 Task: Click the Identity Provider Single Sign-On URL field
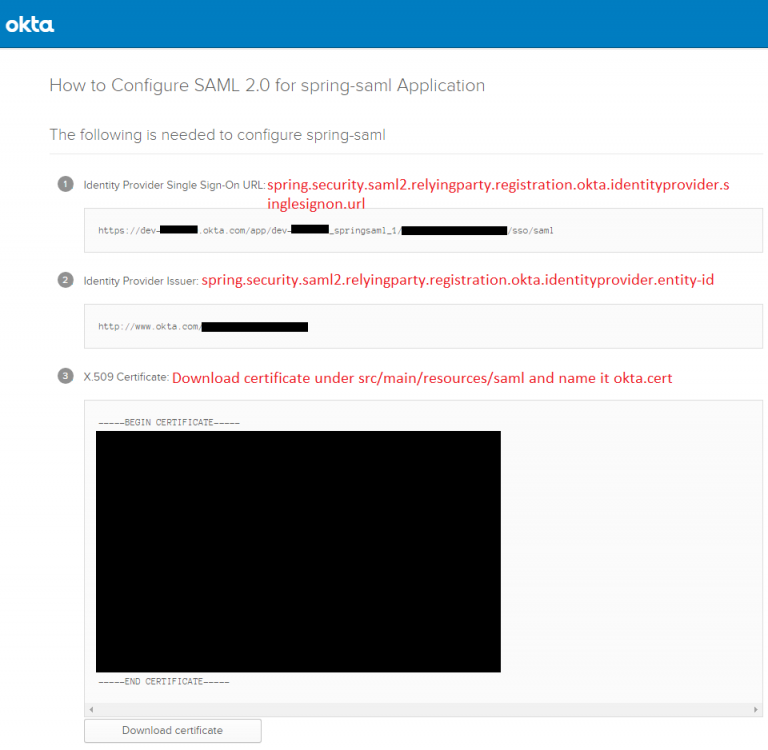[x=423, y=230]
